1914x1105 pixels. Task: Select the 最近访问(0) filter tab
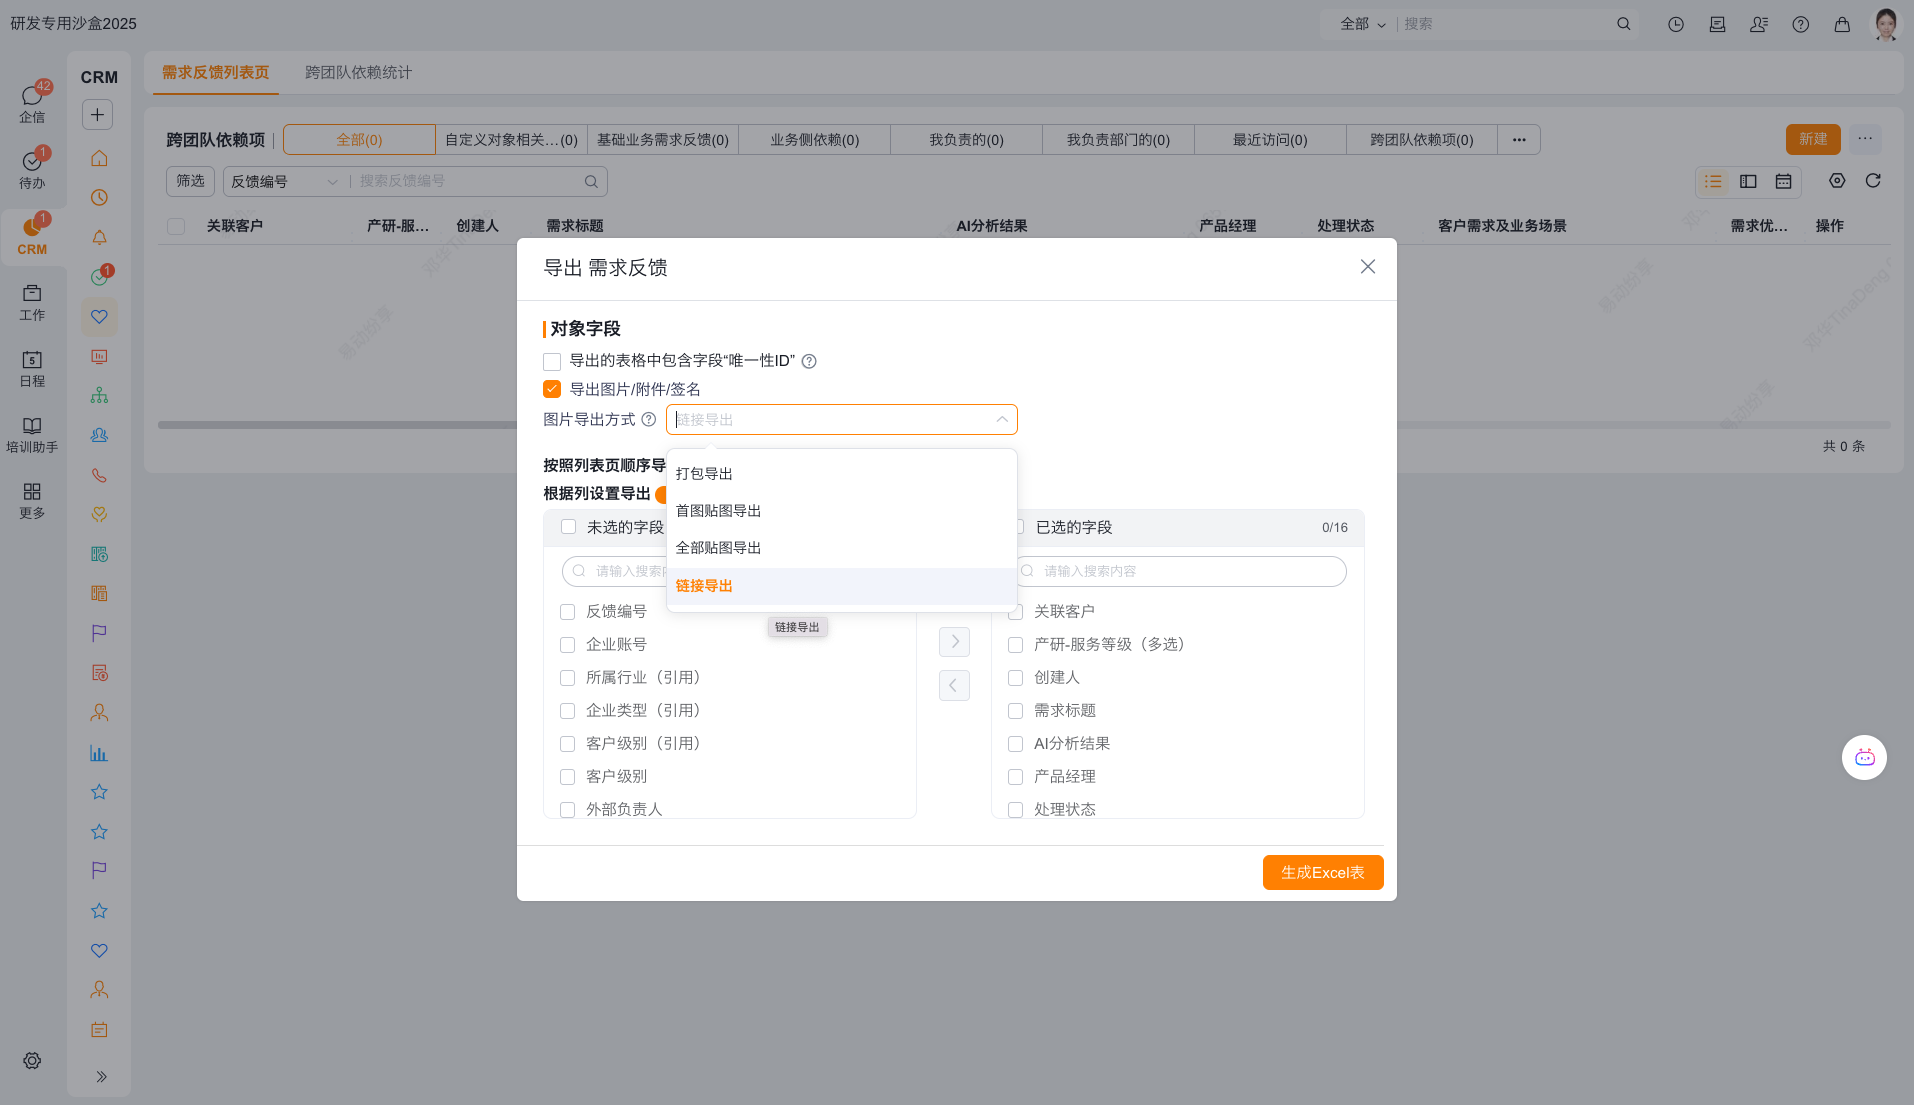(1270, 140)
